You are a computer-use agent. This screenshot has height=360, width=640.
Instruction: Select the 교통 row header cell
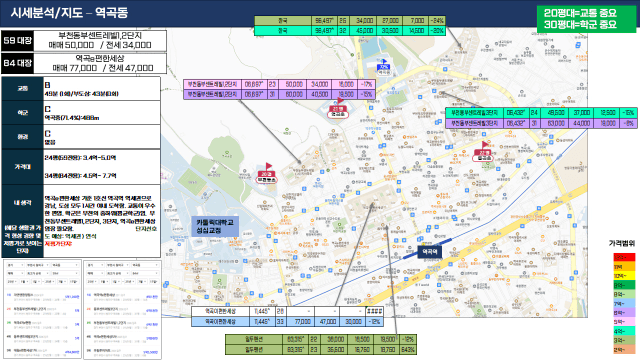point(22,88)
